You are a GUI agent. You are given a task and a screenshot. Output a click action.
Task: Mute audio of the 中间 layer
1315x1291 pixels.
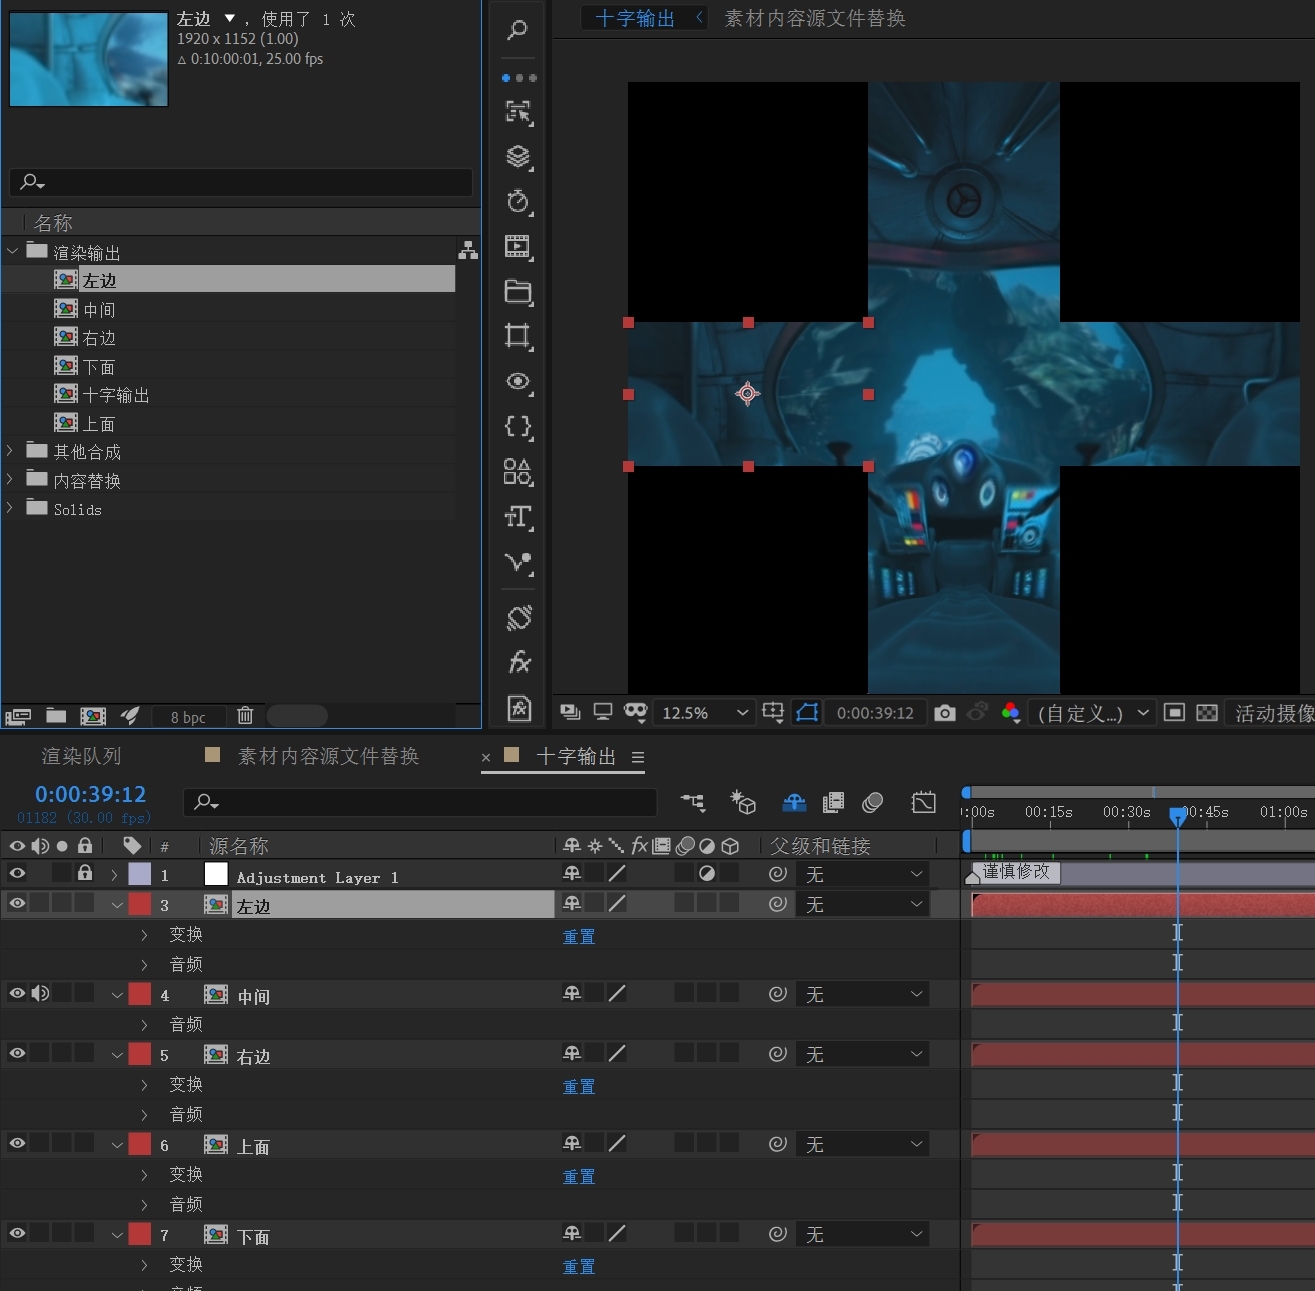tap(40, 993)
